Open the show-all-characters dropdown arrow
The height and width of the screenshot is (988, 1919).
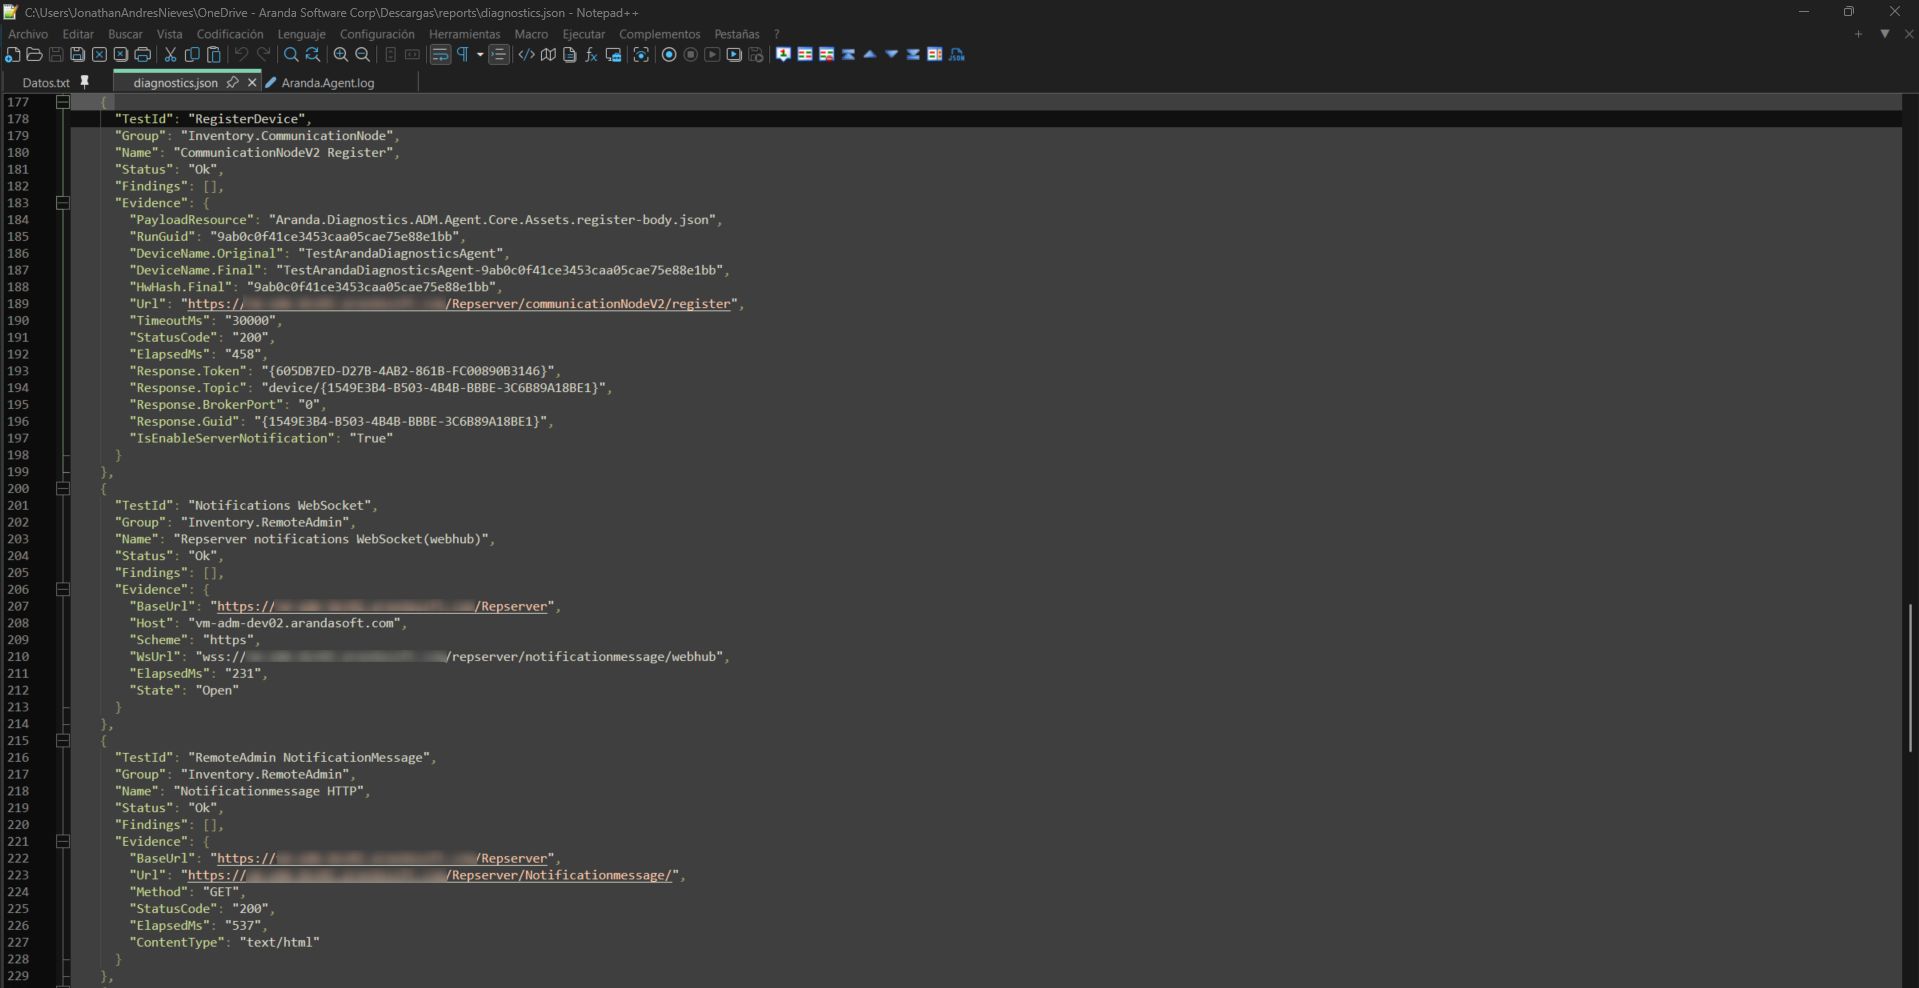click(x=480, y=55)
